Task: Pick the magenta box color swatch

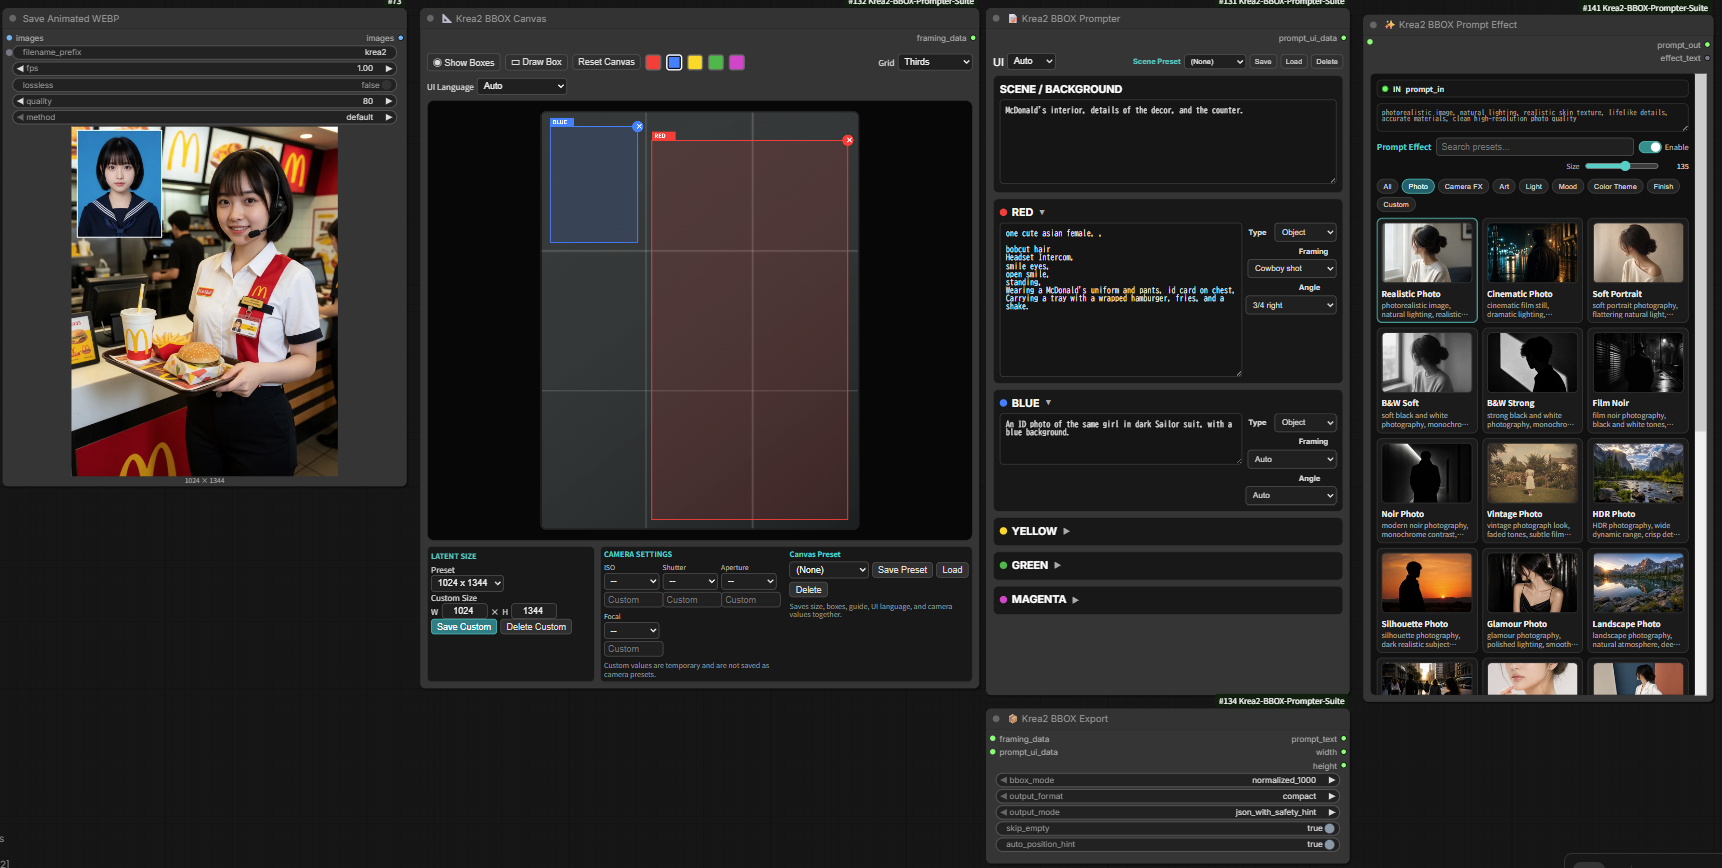Action: (737, 62)
